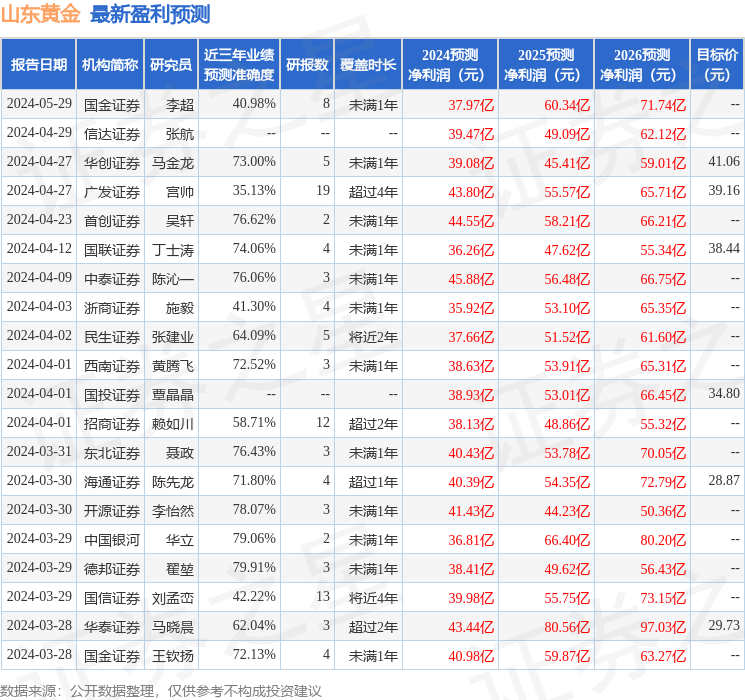Click 2024 profit value 37.97亿
The height and width of the screenshot is (700, 745).
[471, 105]
